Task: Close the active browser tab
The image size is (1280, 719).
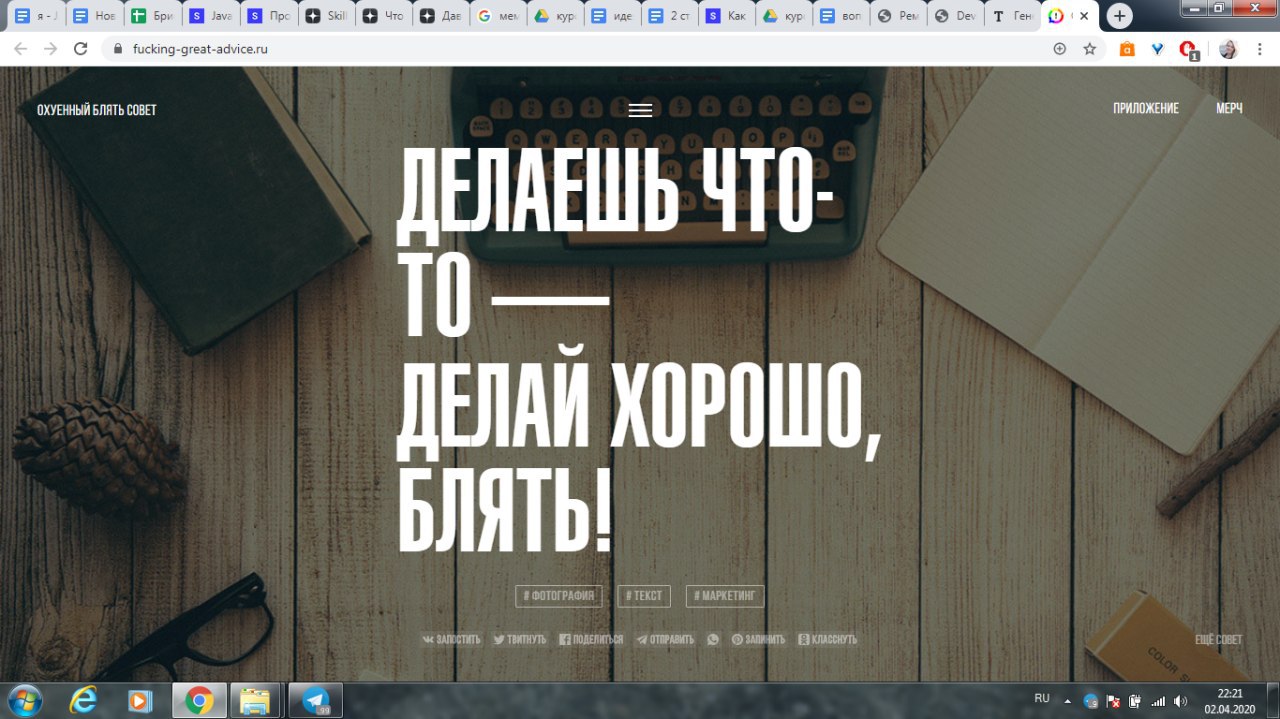Action: 1085,16
